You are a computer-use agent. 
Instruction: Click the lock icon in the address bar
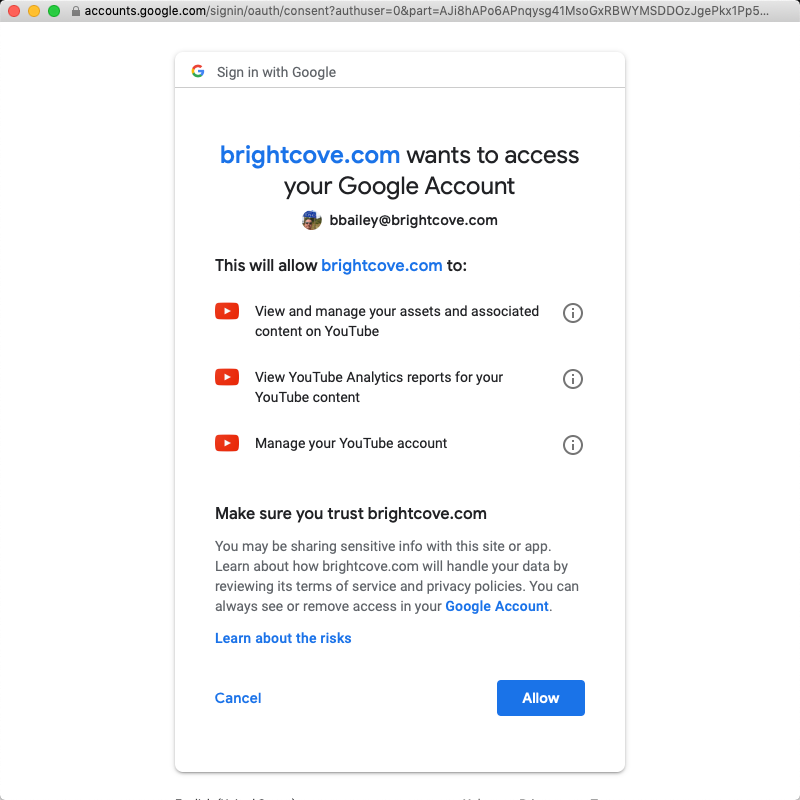(75, 12)
